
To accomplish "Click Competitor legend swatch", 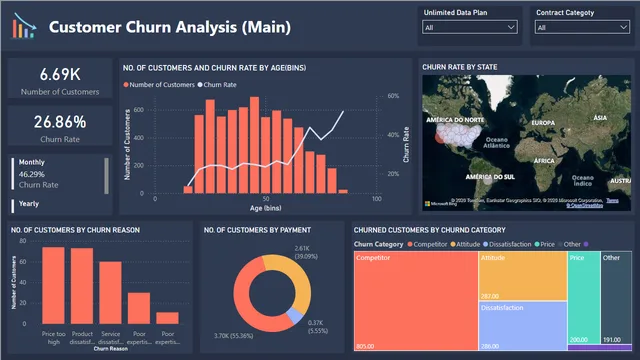I will (x=410, y=244).
